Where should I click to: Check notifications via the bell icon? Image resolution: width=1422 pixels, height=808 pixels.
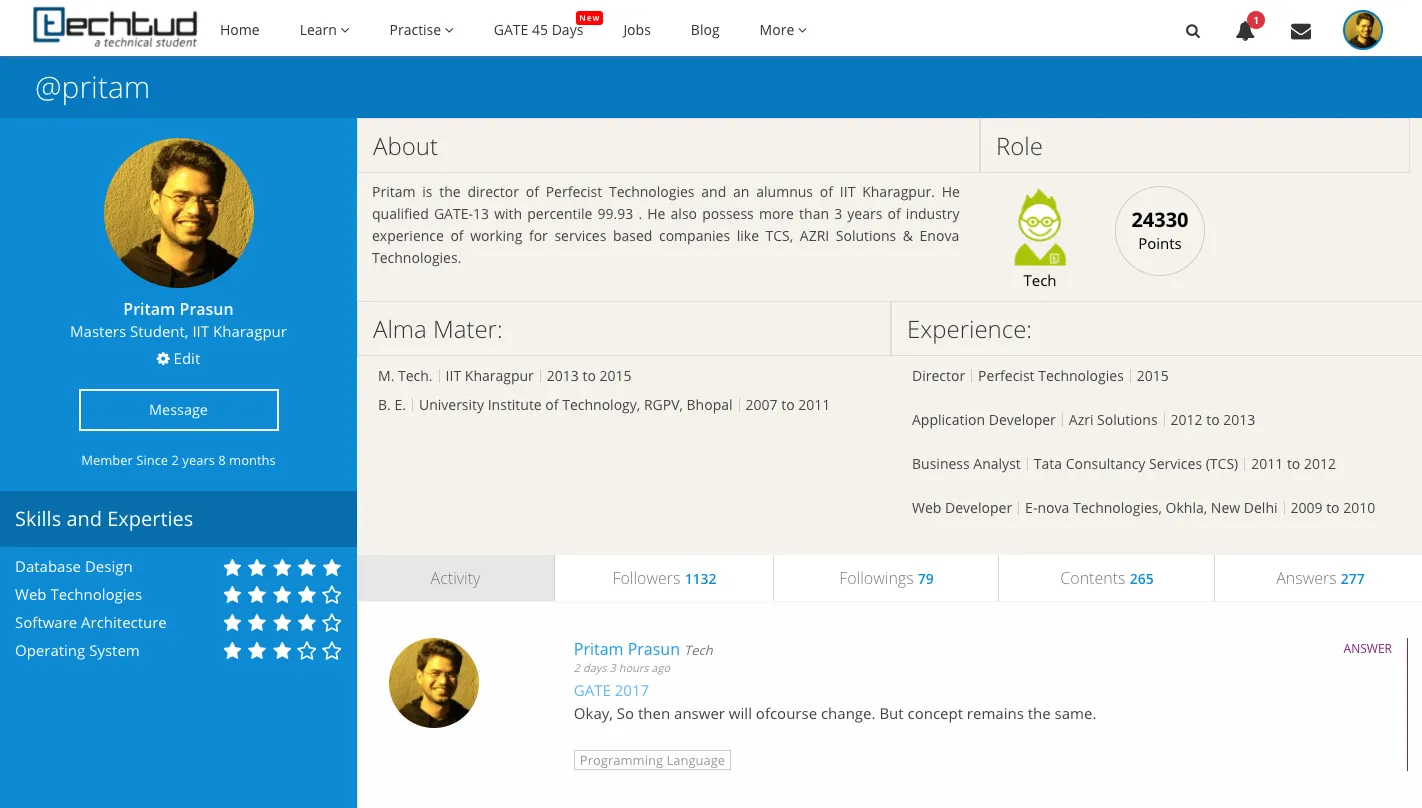click(x=1244, y=31)
